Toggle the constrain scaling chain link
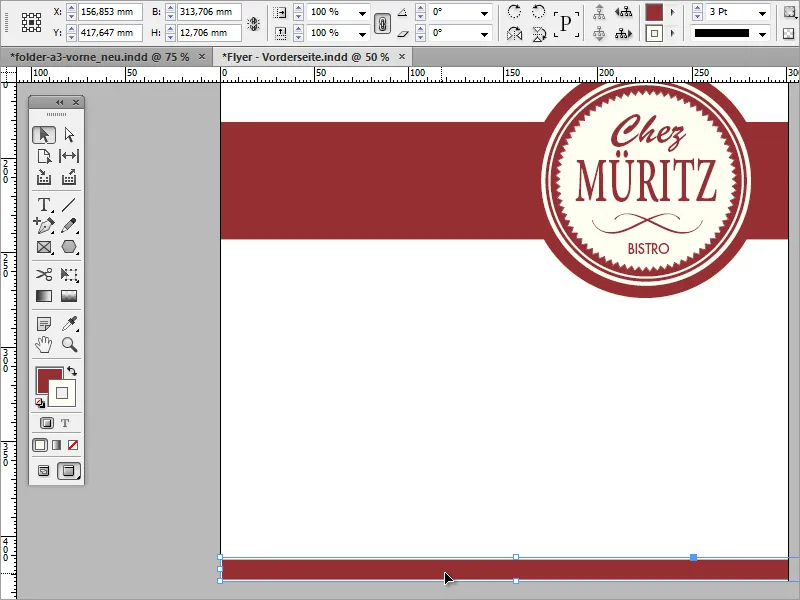 [382, 23]
